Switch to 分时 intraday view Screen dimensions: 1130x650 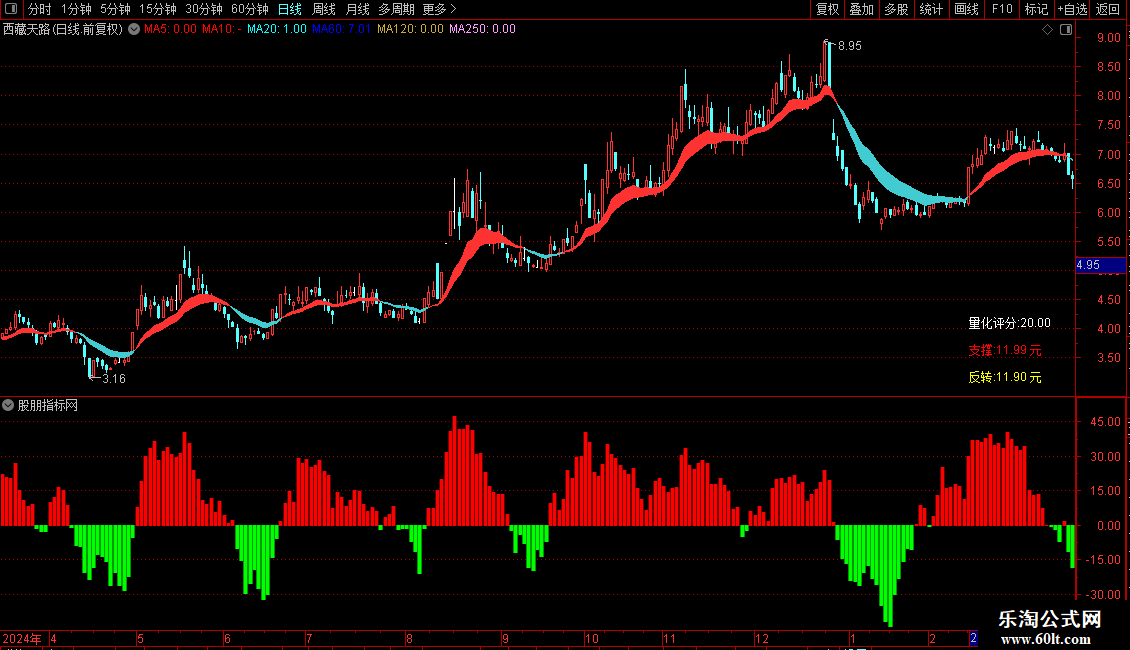pos(40,9)
